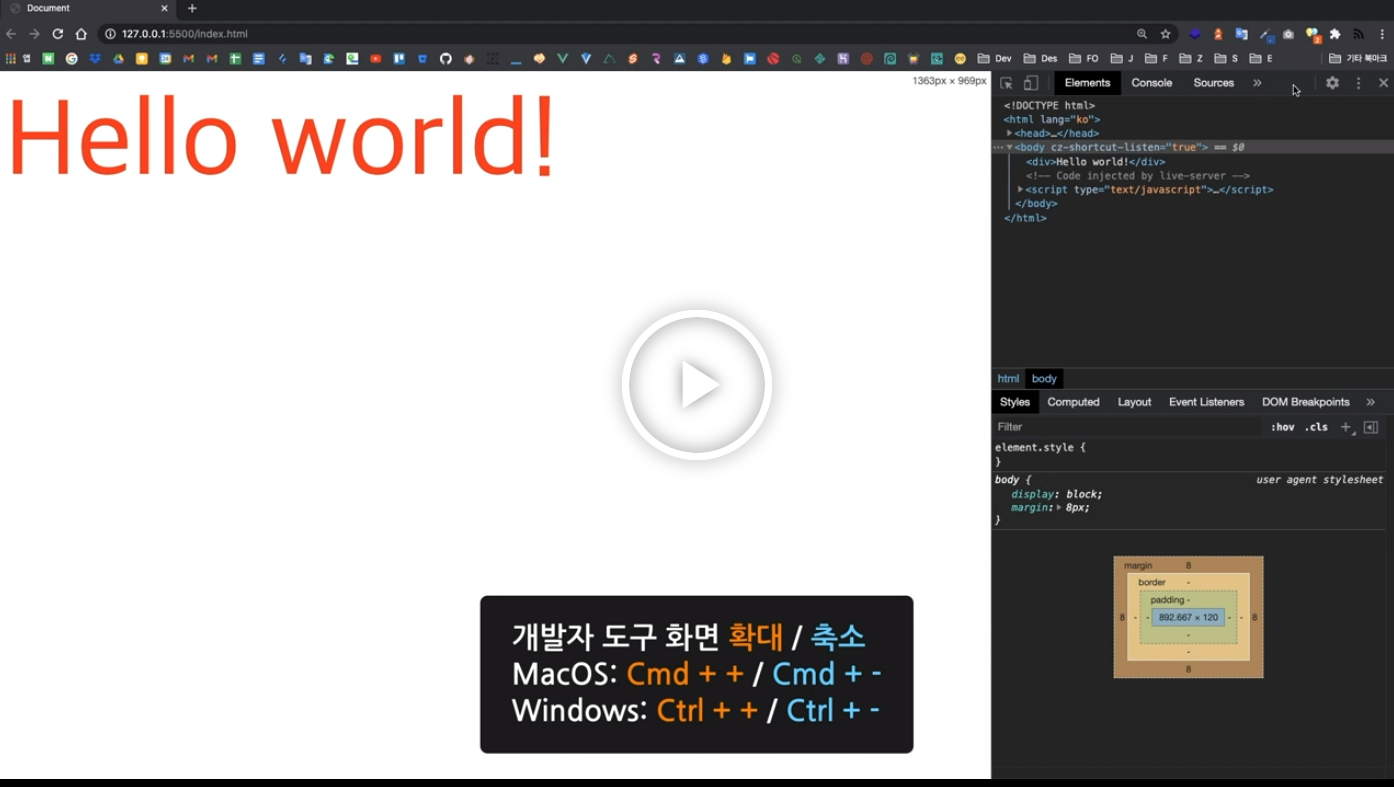Screen dimensions: 1394x787
Task: Expand the script element in DOM tree
Action: click(x=1020, y=189)
